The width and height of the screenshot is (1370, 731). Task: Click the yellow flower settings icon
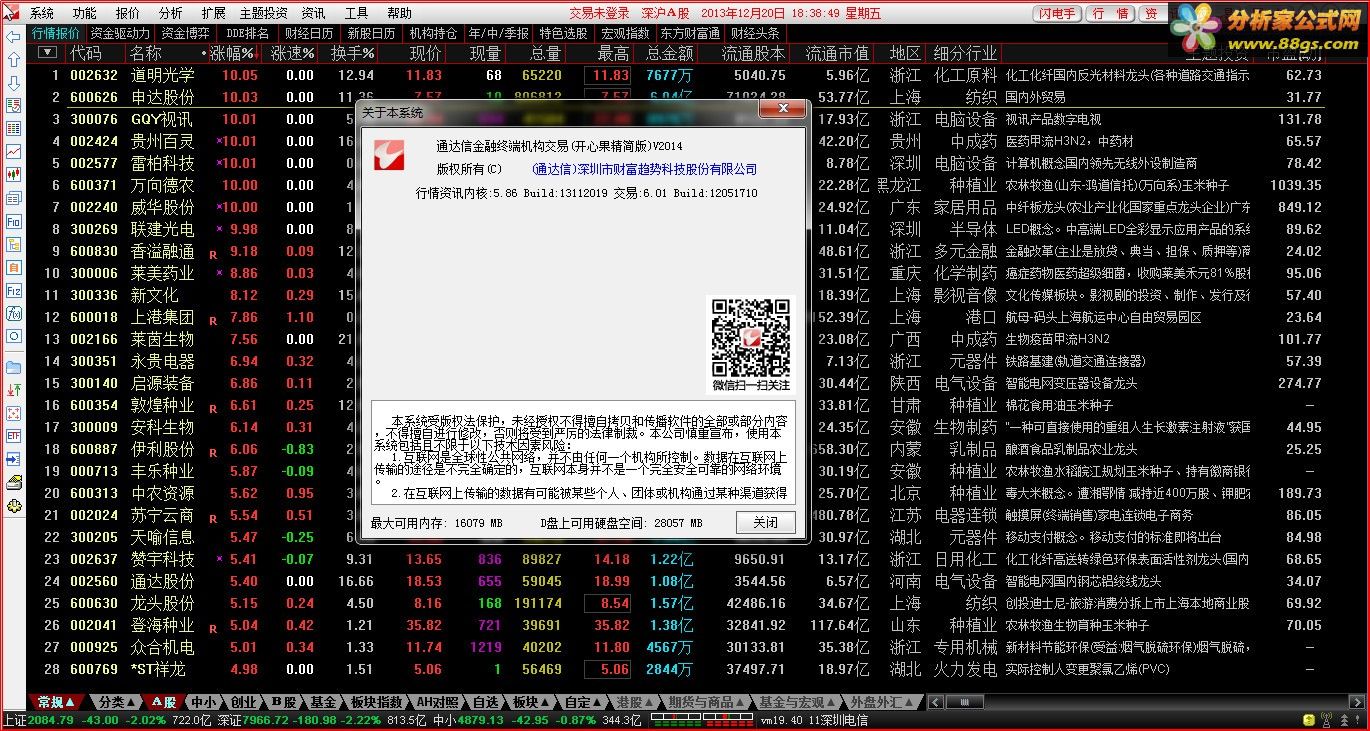(13, 505)
